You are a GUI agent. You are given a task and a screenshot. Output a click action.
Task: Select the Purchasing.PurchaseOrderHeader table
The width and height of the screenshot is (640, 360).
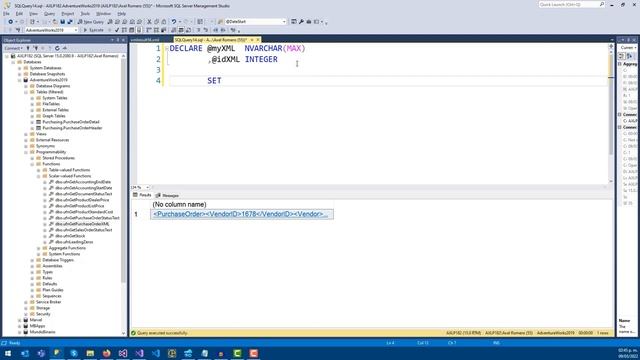72,128
